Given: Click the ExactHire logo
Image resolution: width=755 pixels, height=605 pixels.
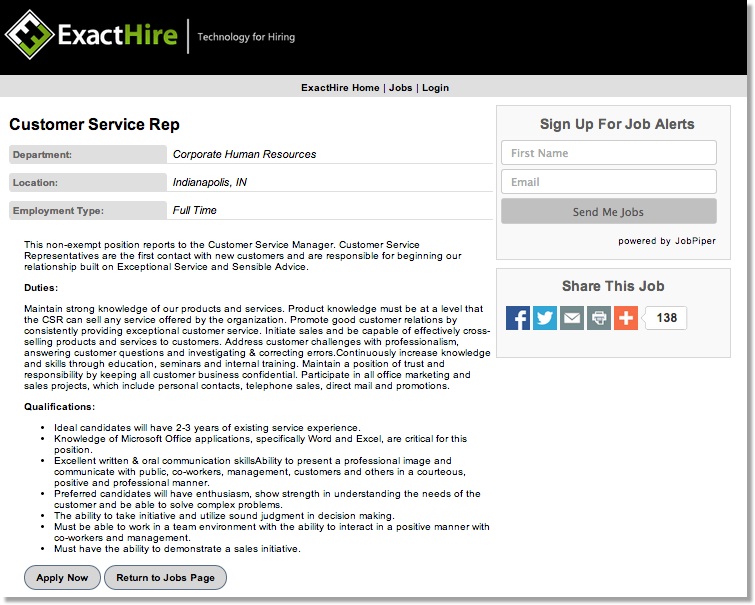Looking at the screenshot, I should pyautogui.click(x=92, y=36).
